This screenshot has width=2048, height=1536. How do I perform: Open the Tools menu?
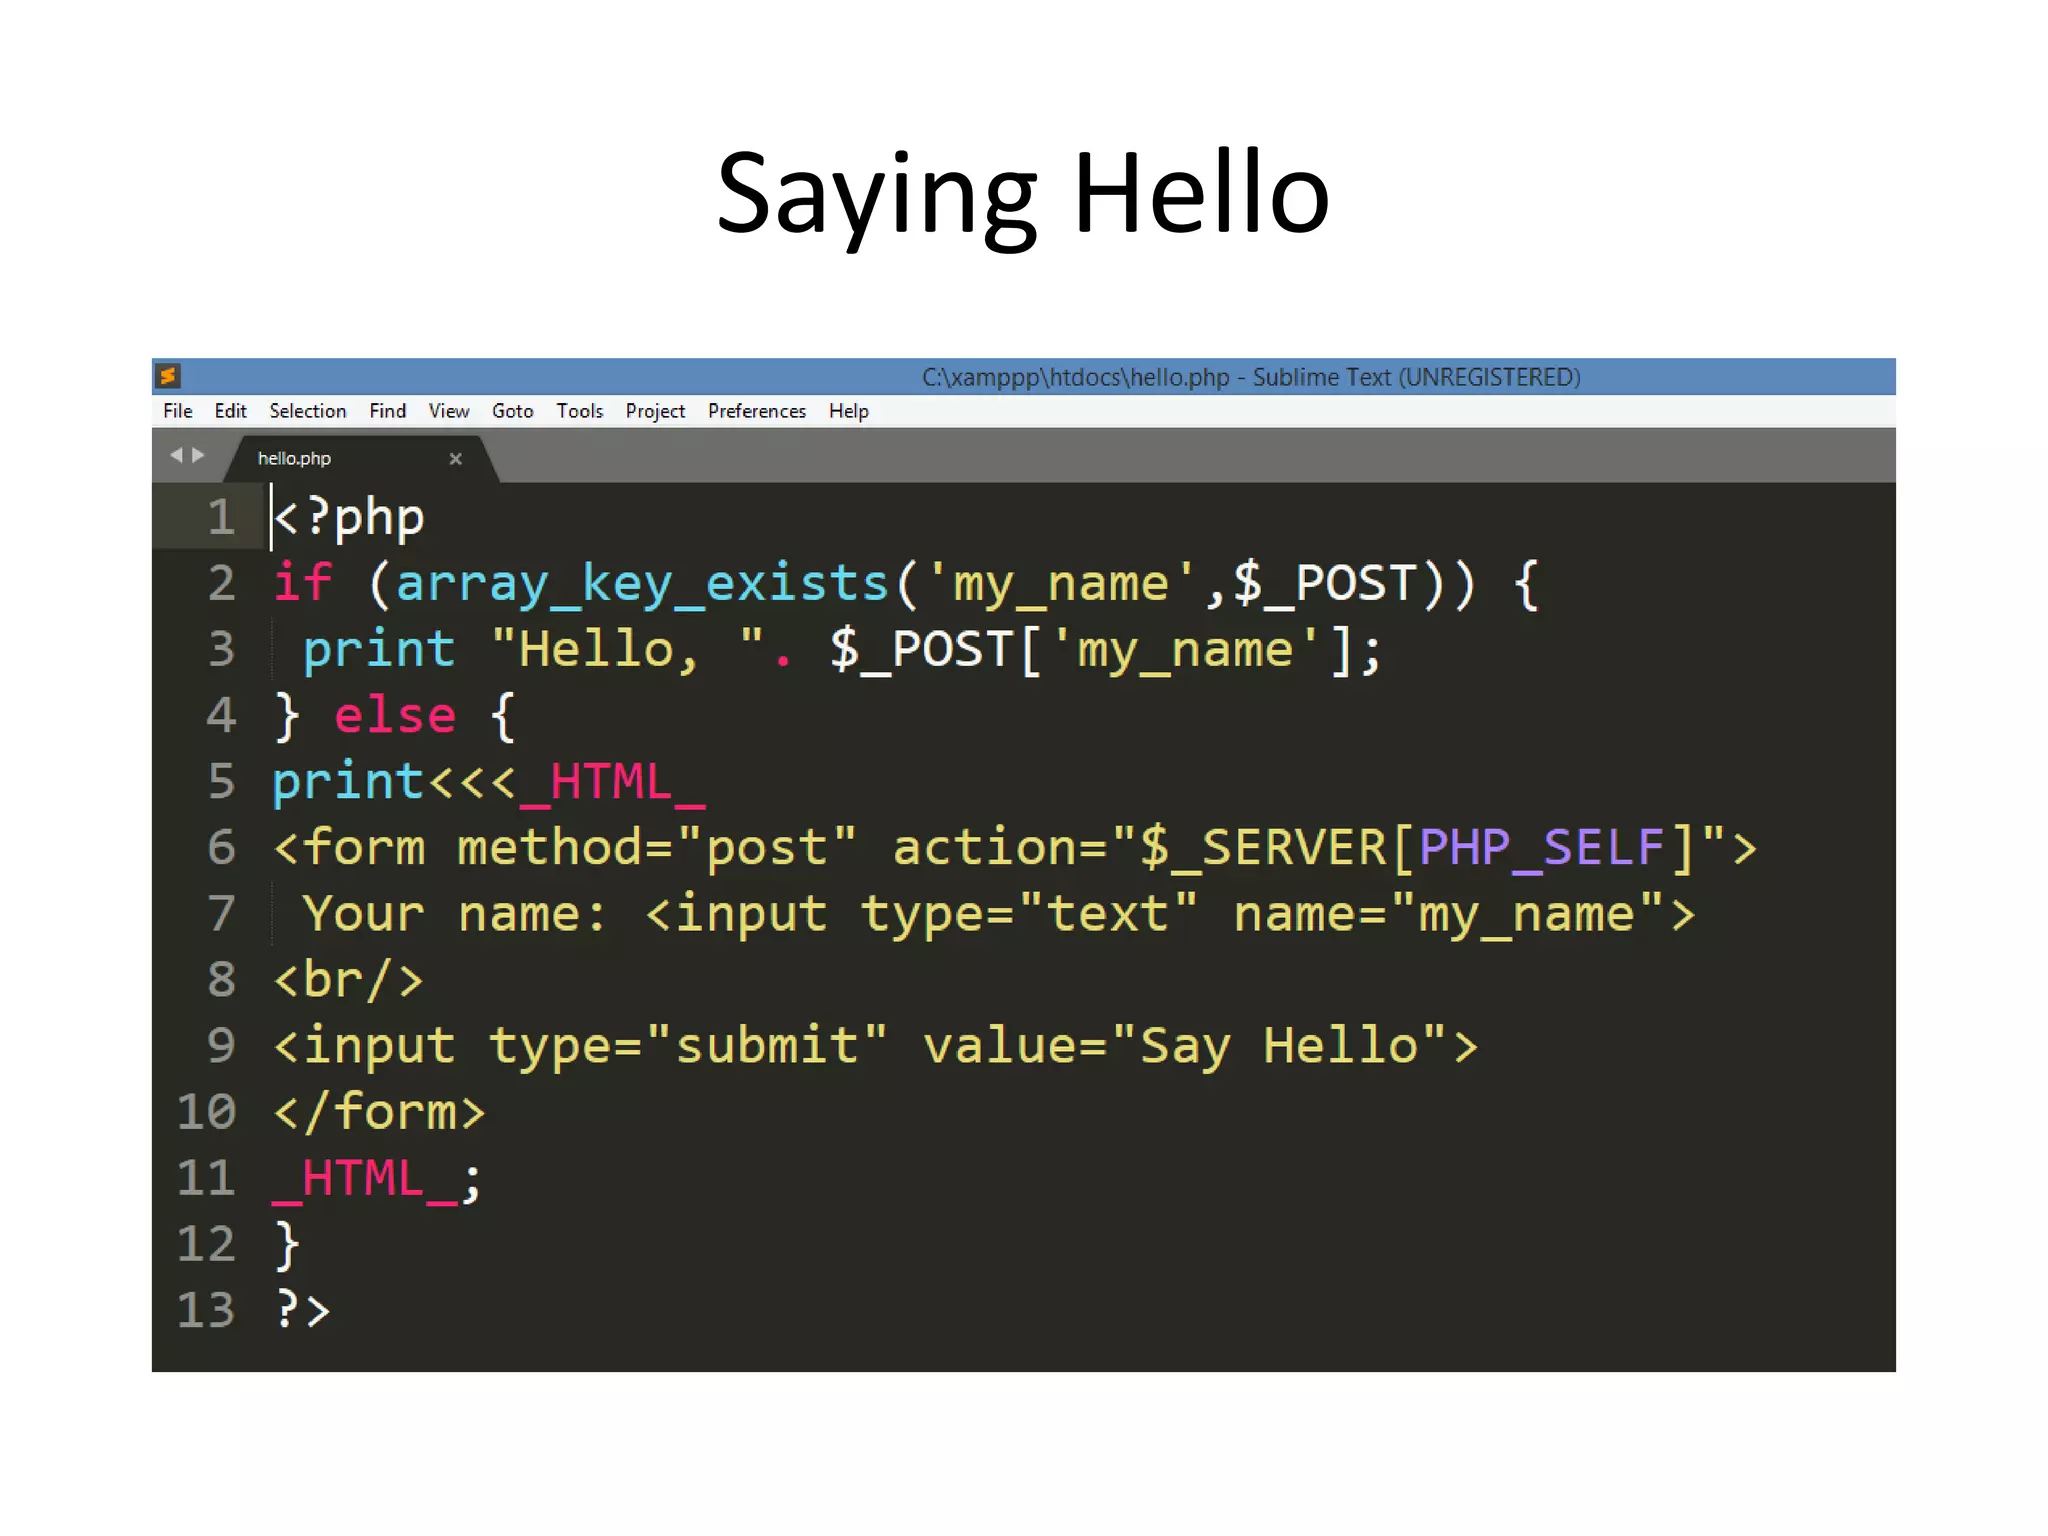579,411
